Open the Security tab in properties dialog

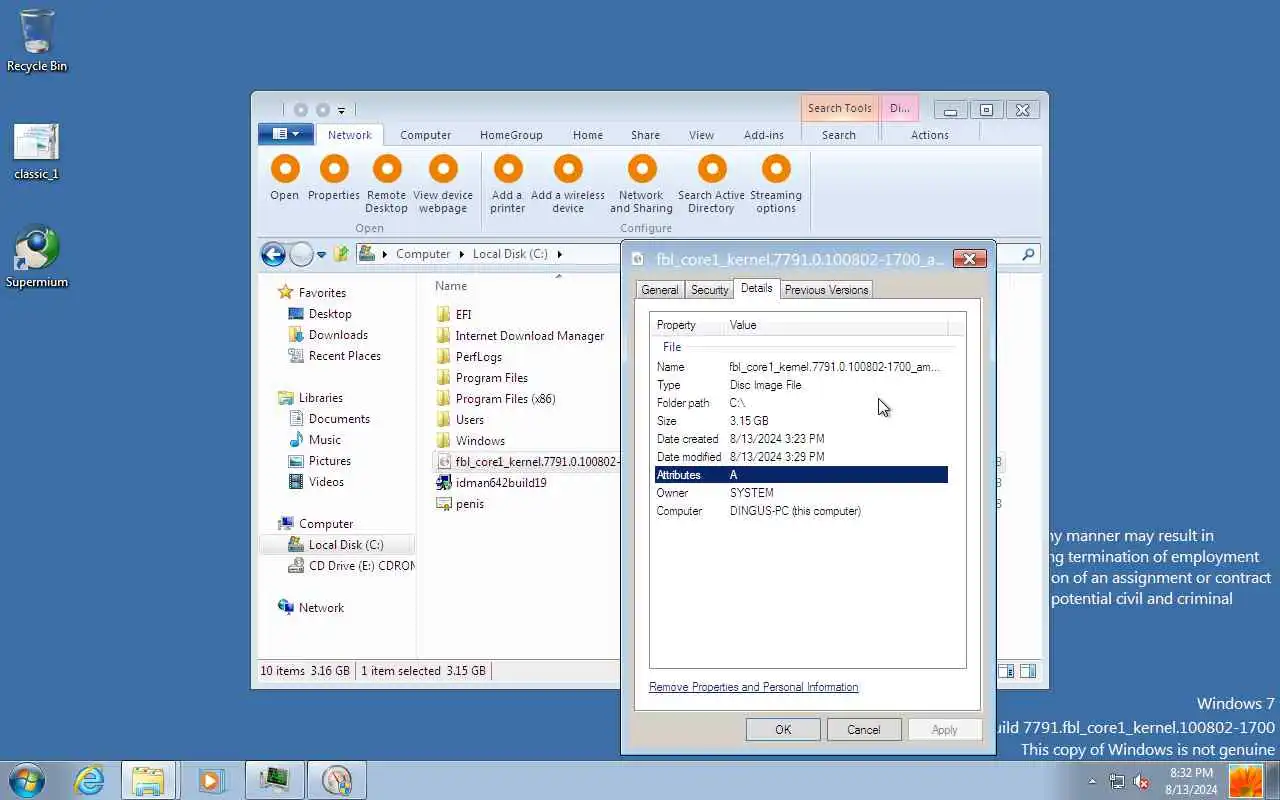(x=710, y=290)
